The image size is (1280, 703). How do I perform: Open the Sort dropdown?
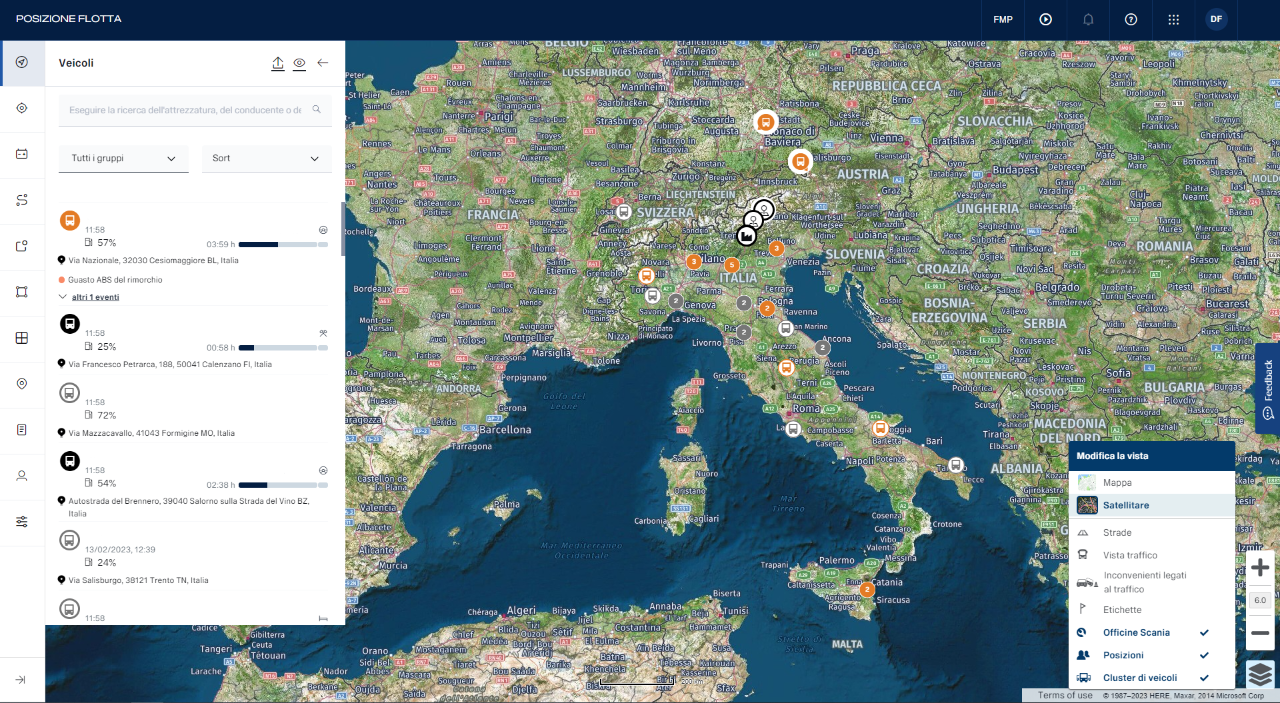[267, 158]
